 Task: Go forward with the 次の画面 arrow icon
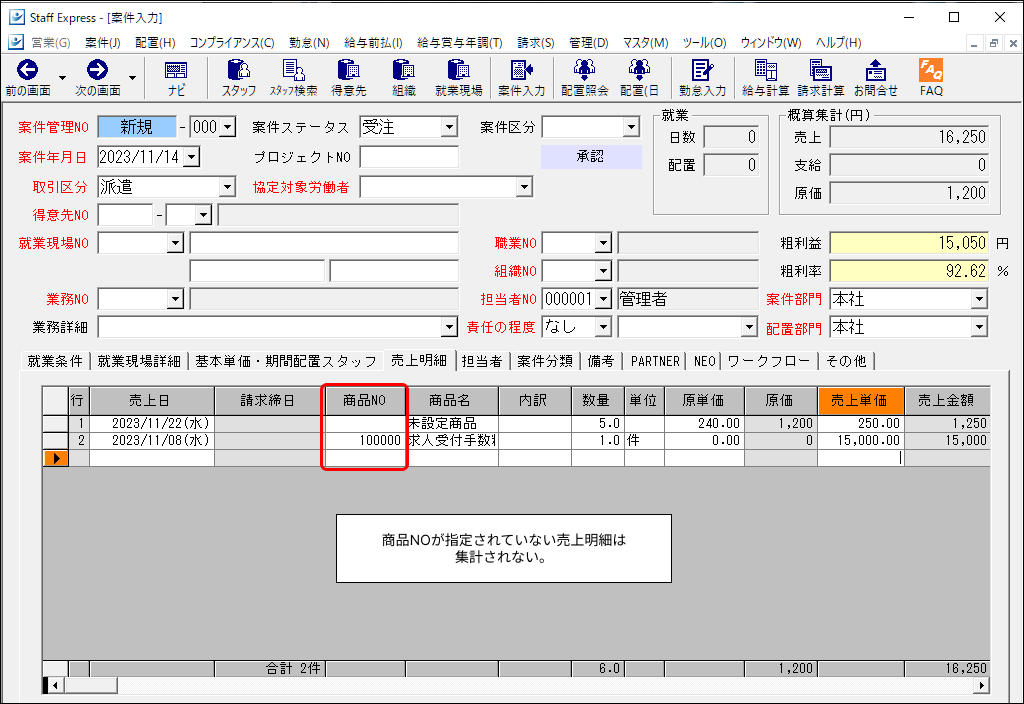click(97, 71)
